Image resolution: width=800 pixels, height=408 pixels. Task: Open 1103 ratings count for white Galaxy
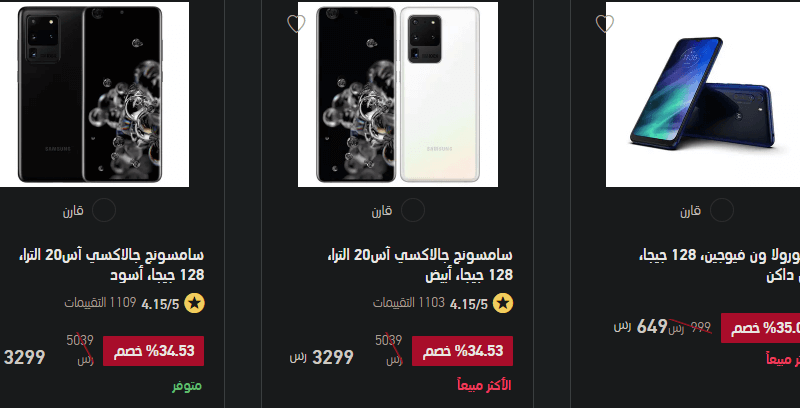tap(409, 303)
